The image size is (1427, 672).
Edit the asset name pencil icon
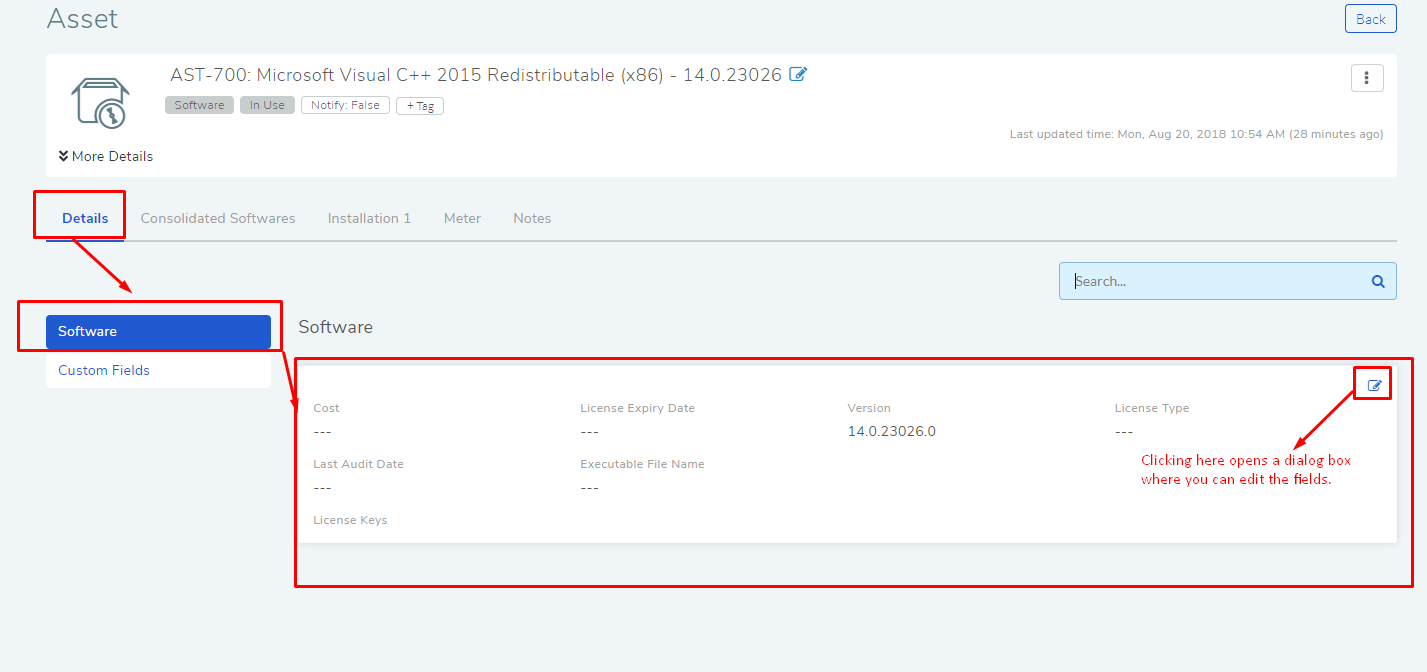798,74
